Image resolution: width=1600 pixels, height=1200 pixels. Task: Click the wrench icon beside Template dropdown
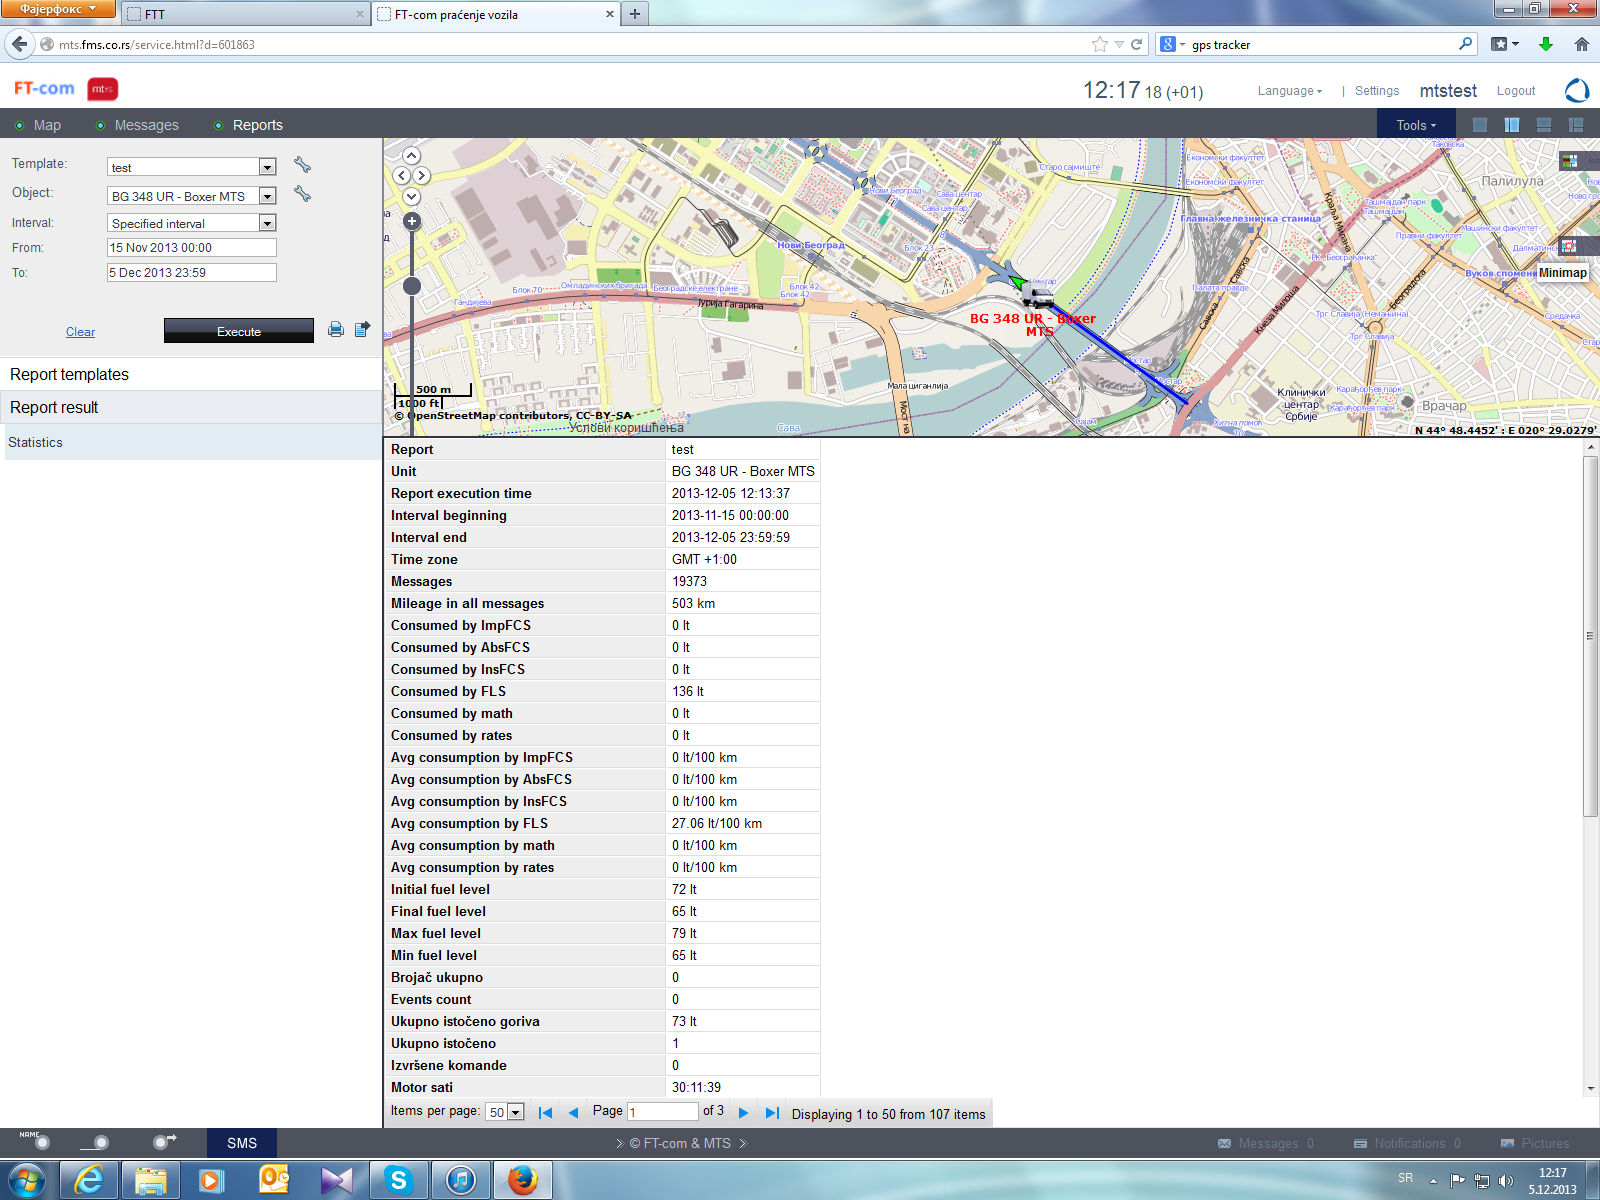click(302, 165)
